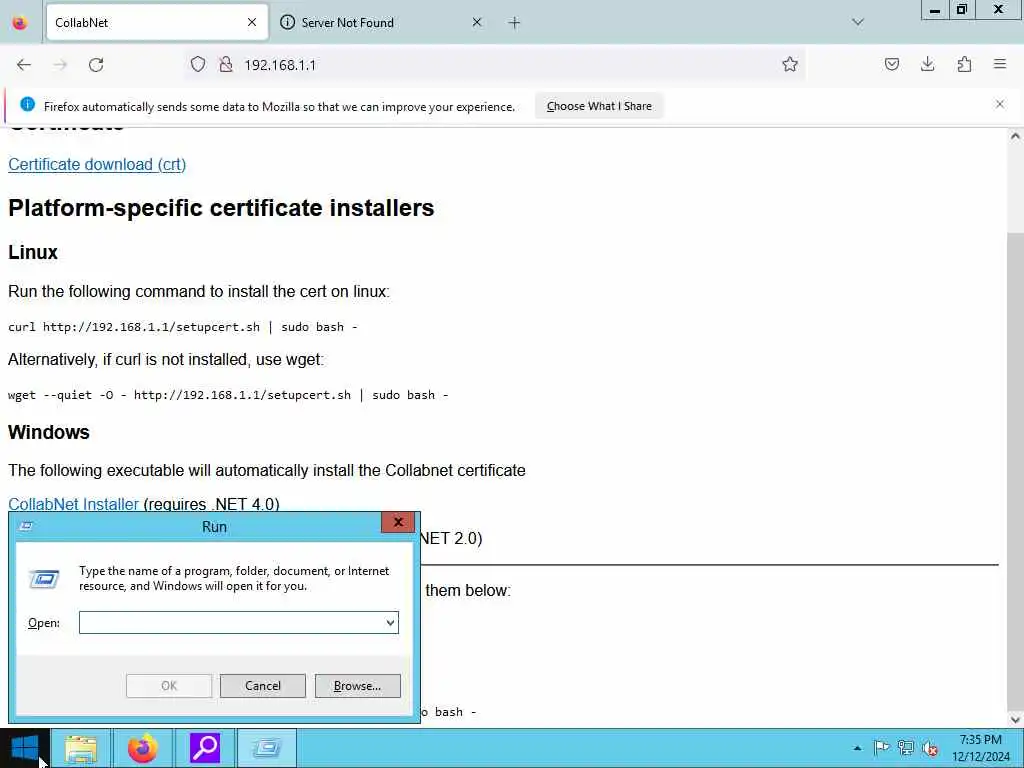
Task: Click the curl setupcert.sh command text
Action: 183,327
